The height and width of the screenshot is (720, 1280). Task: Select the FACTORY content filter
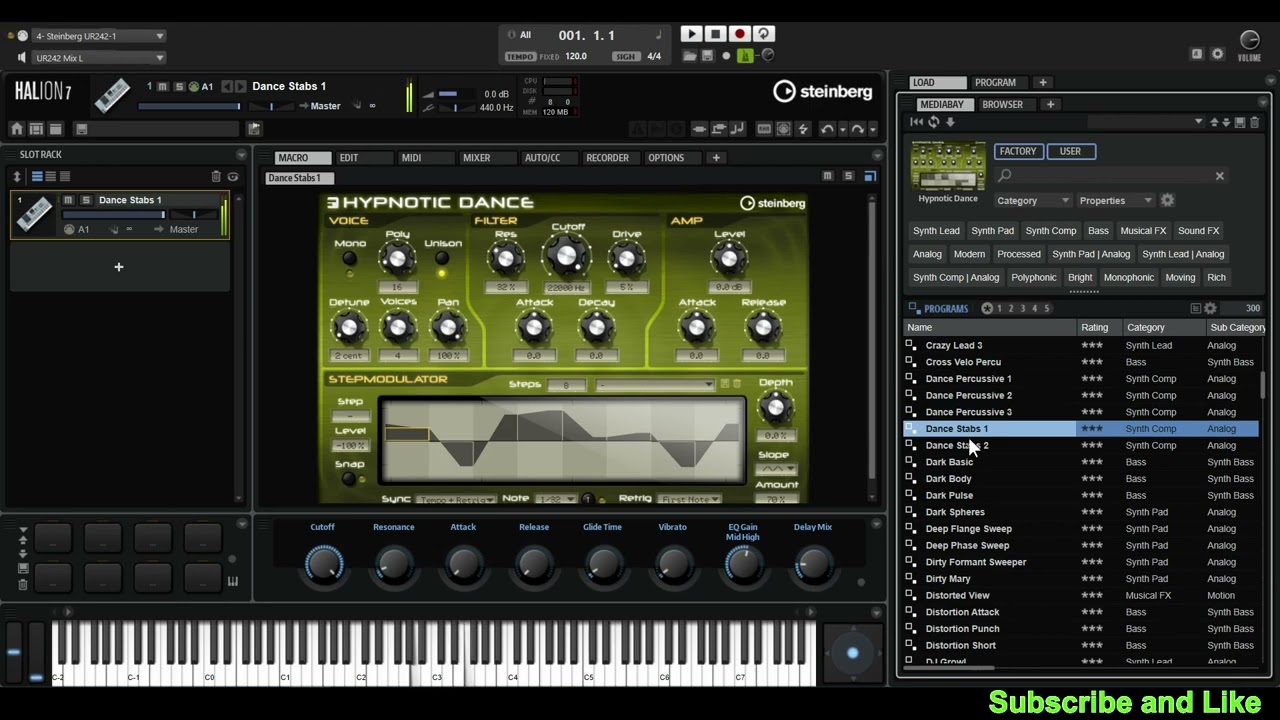point(1018,151)
